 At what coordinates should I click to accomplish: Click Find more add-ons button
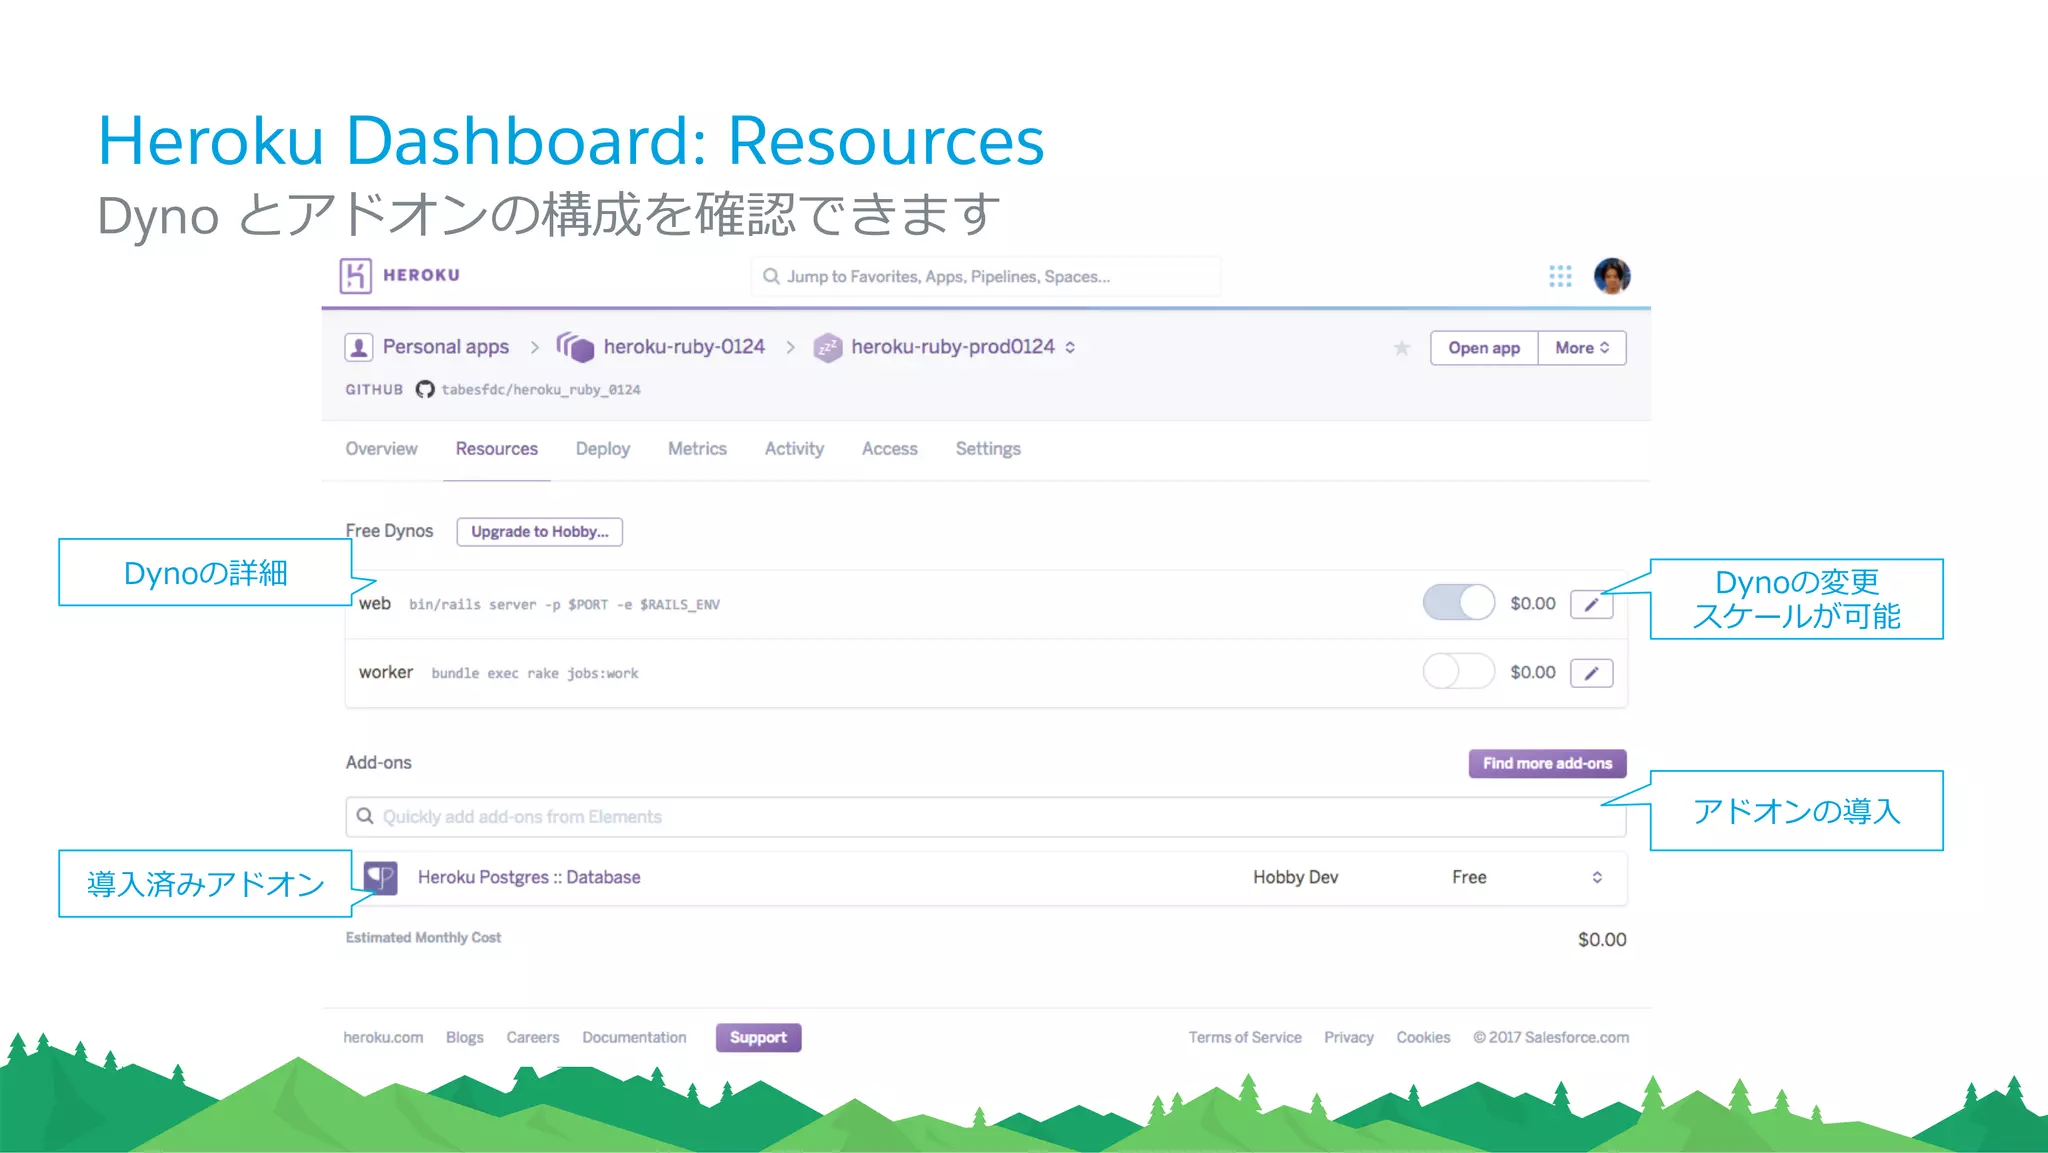tap(1547, 763)
